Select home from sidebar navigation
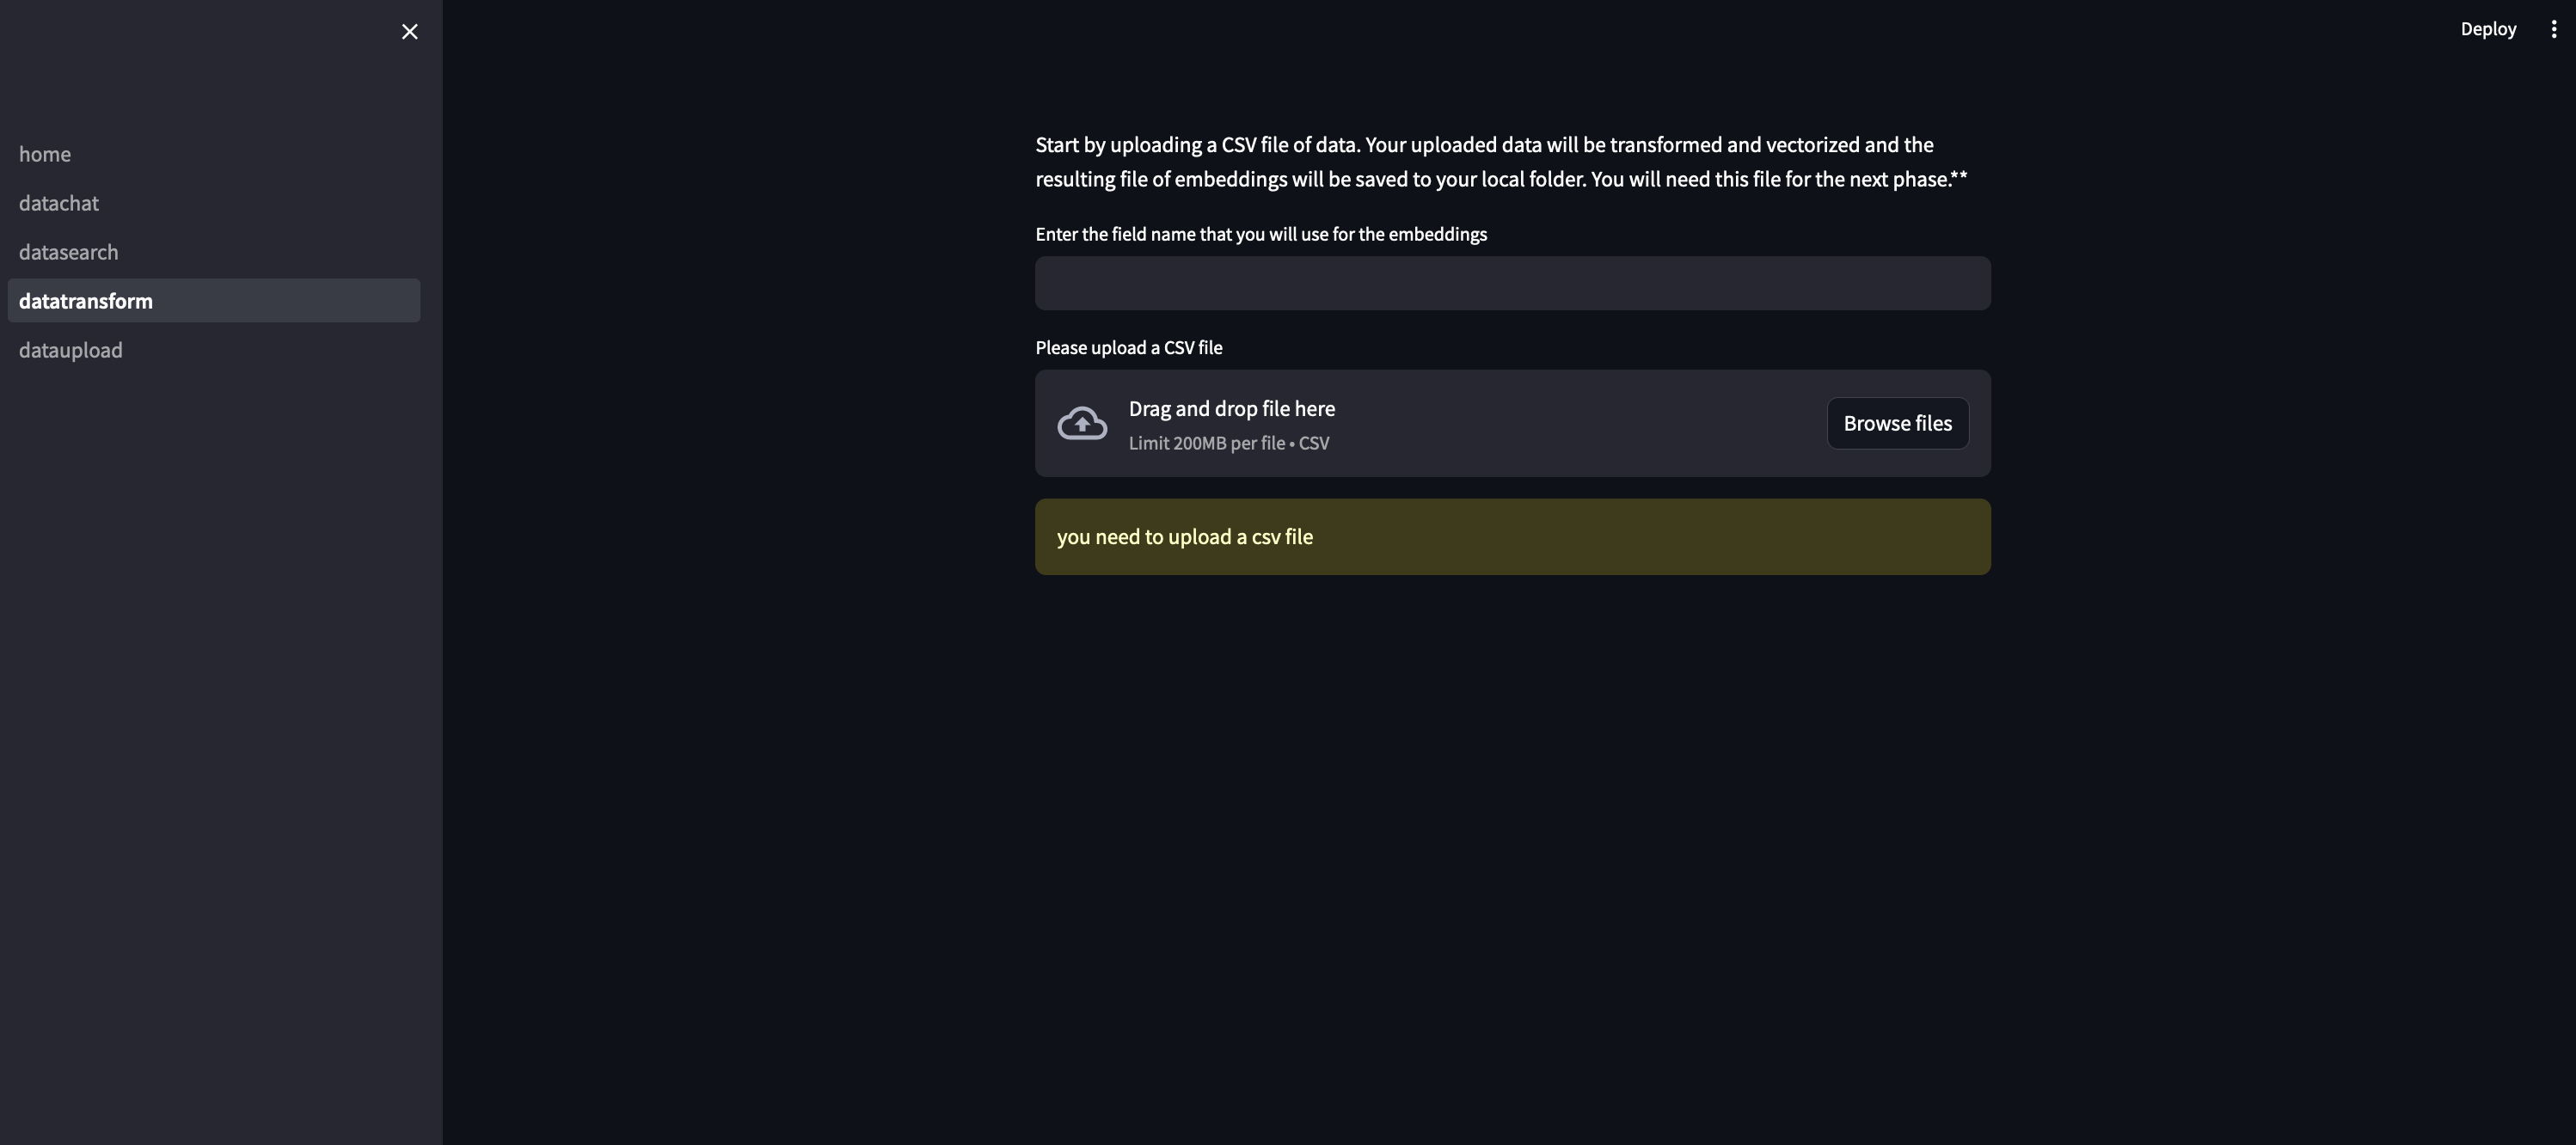Viewport: 2576px width, 1145px height. click(45, 151)
